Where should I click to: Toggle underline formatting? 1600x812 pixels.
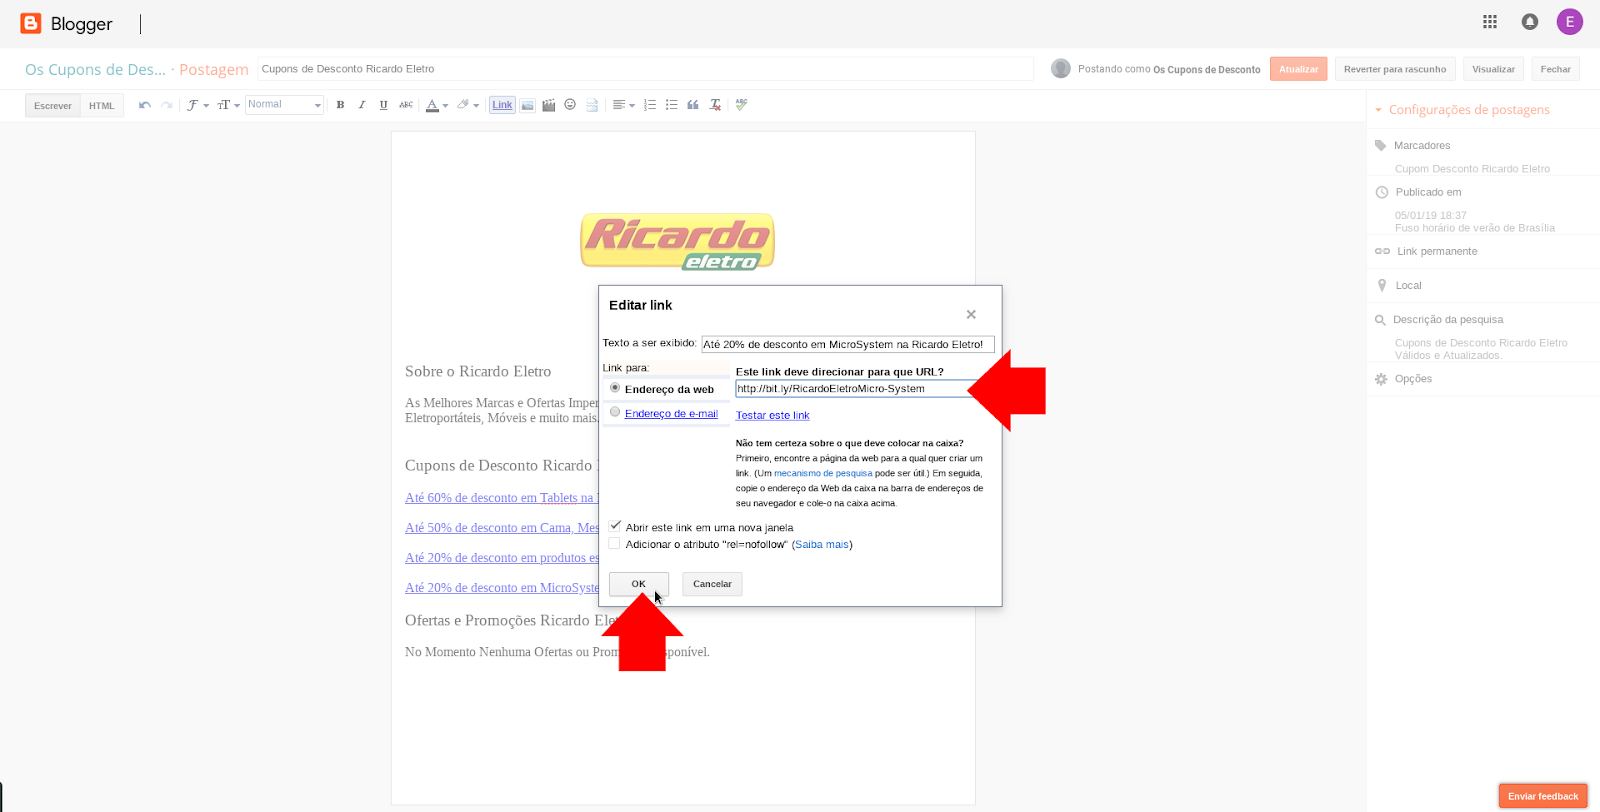383,105
